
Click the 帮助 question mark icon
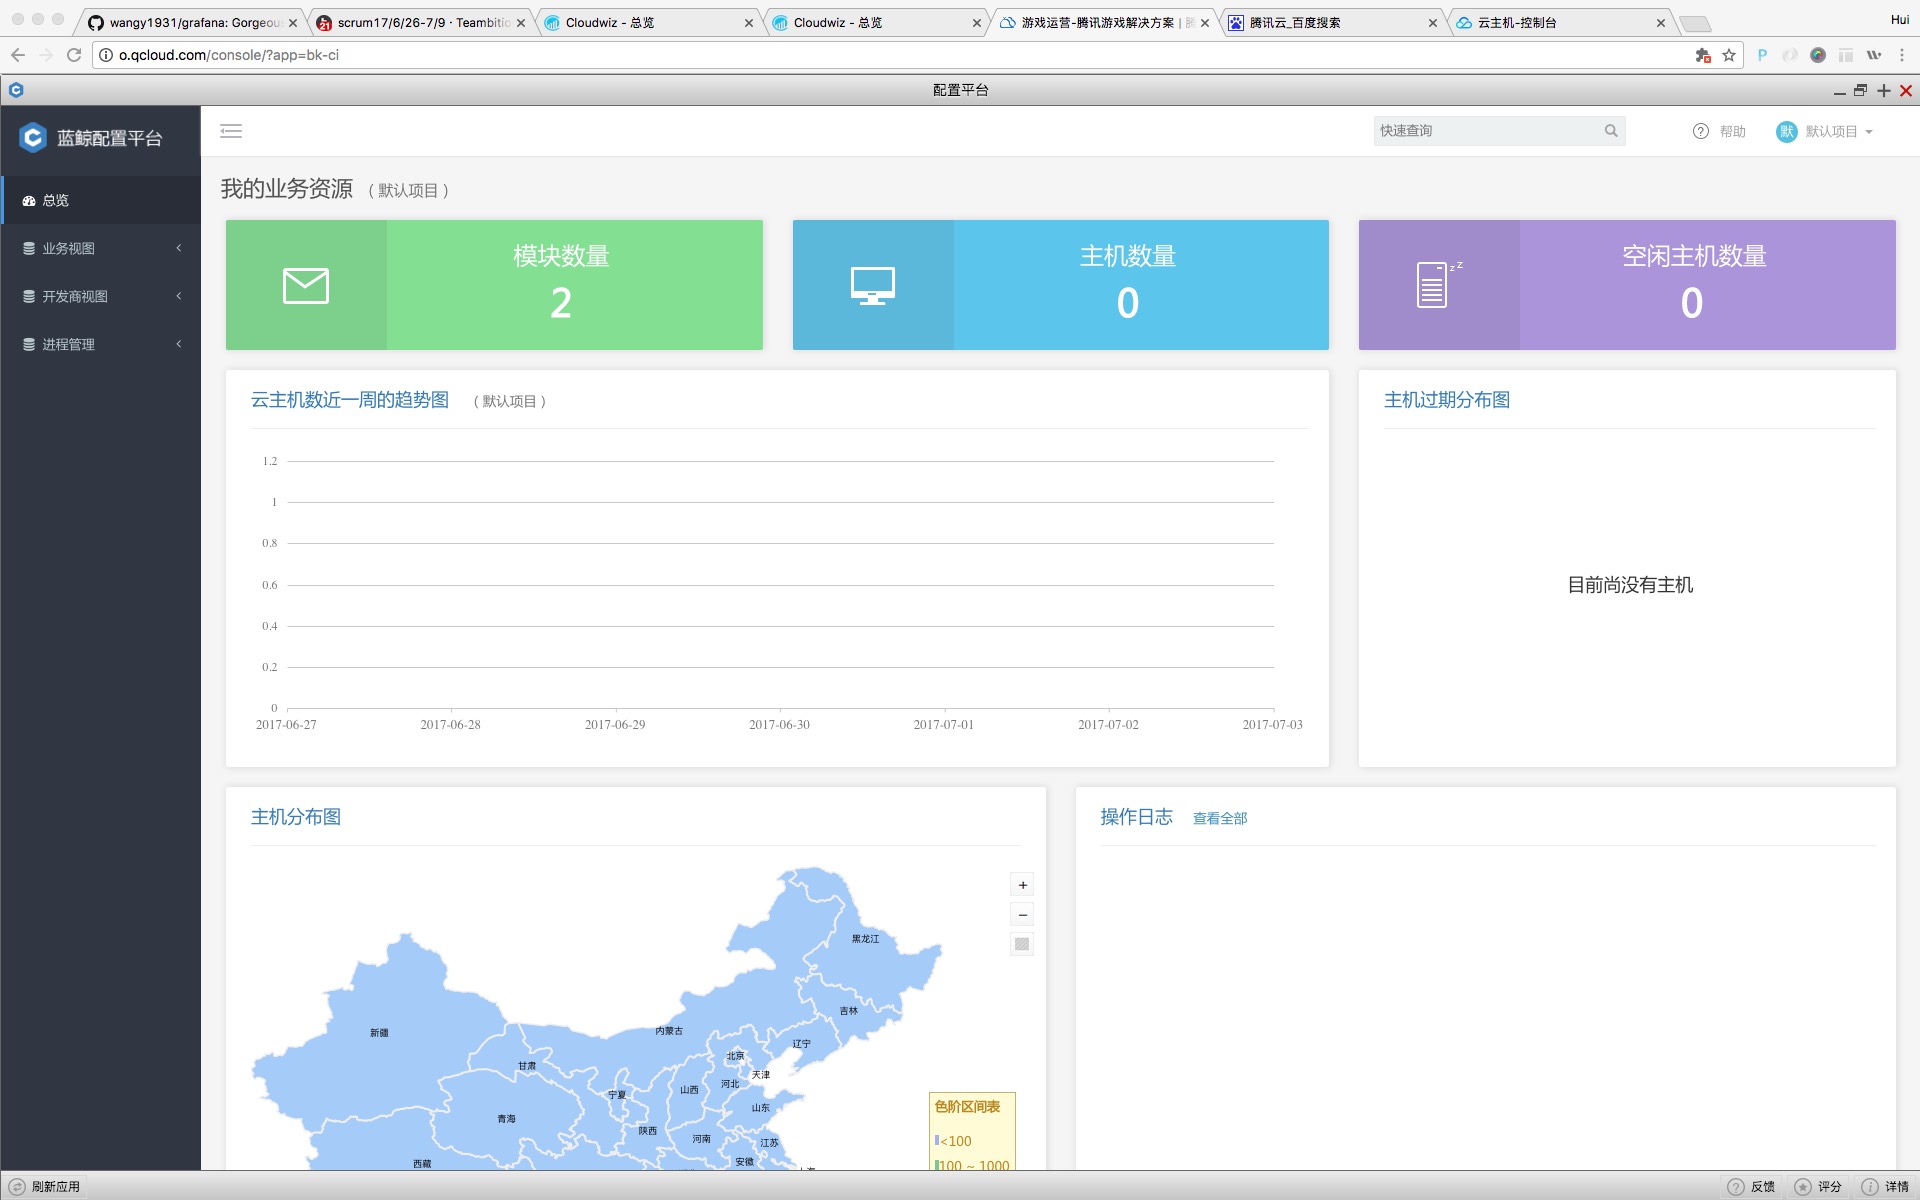[x=1700, y=131]
